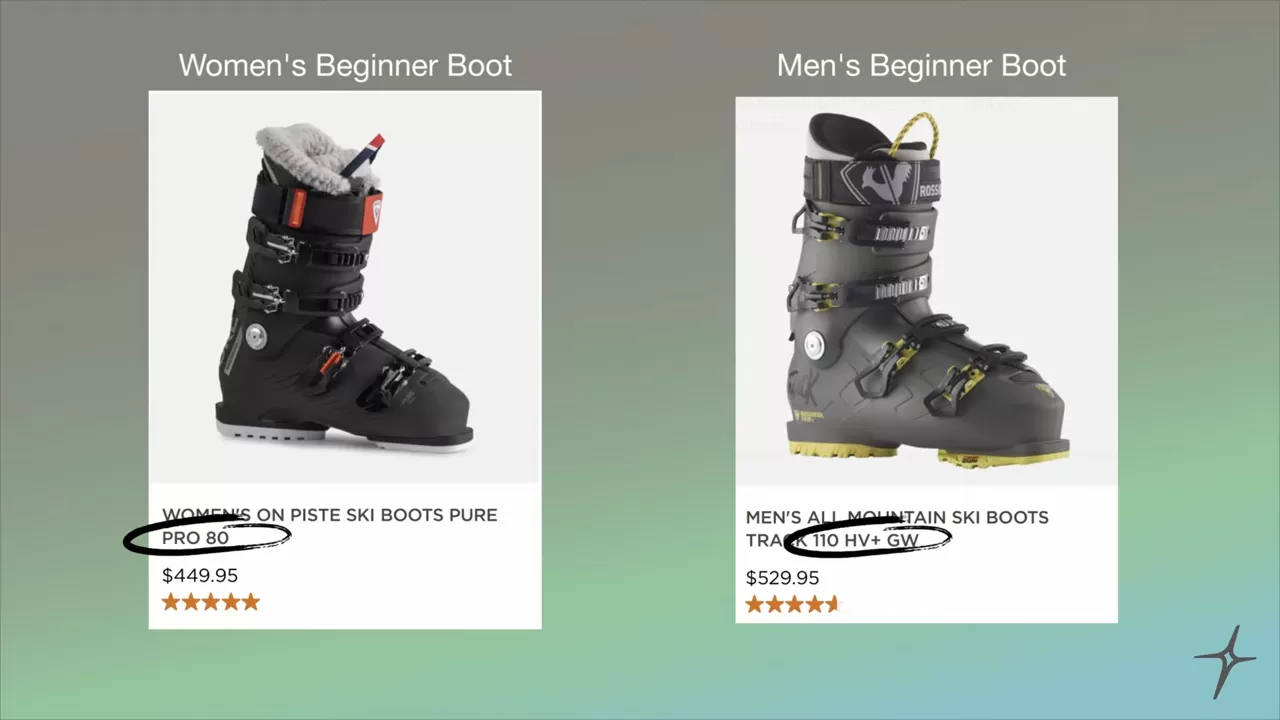Click the red Rossignol badge on women's boot cuff
The height and width of the screenshot is (720, 1280).
[372, 213]
